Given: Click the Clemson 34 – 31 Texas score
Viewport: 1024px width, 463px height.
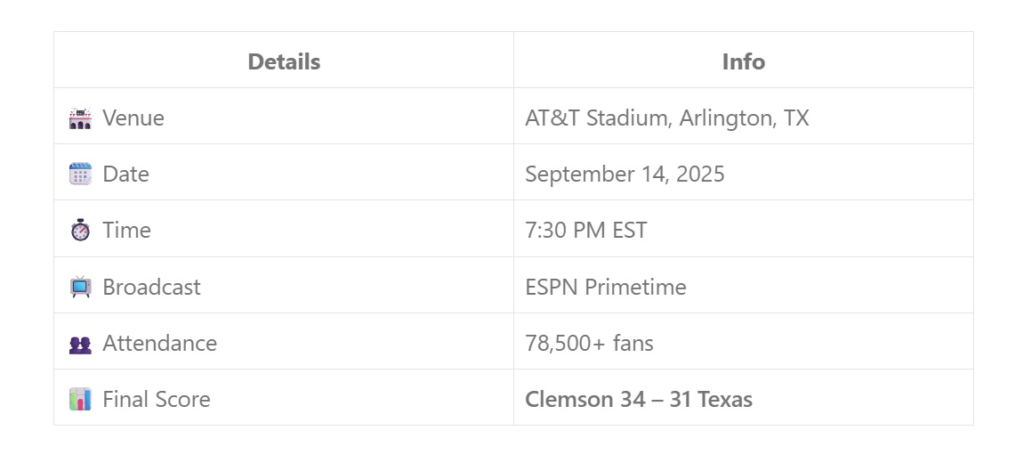Looking at the screenshot, I should [639, 399].
